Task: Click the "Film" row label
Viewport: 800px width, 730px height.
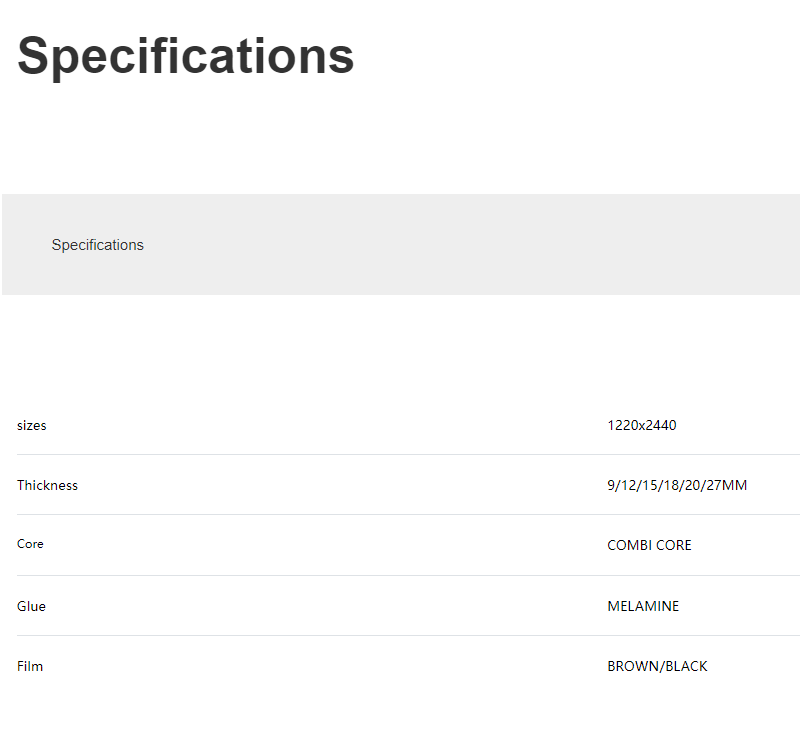Action: (30, 666)
